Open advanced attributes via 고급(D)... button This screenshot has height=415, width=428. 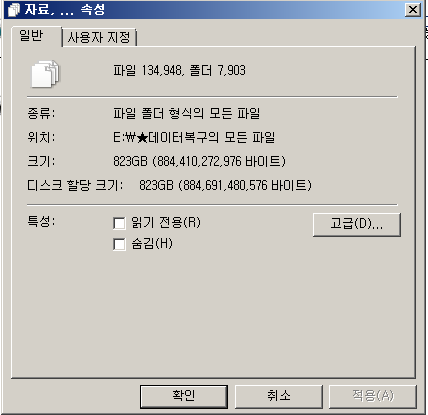pyautogui.click(x=357, y=225)
